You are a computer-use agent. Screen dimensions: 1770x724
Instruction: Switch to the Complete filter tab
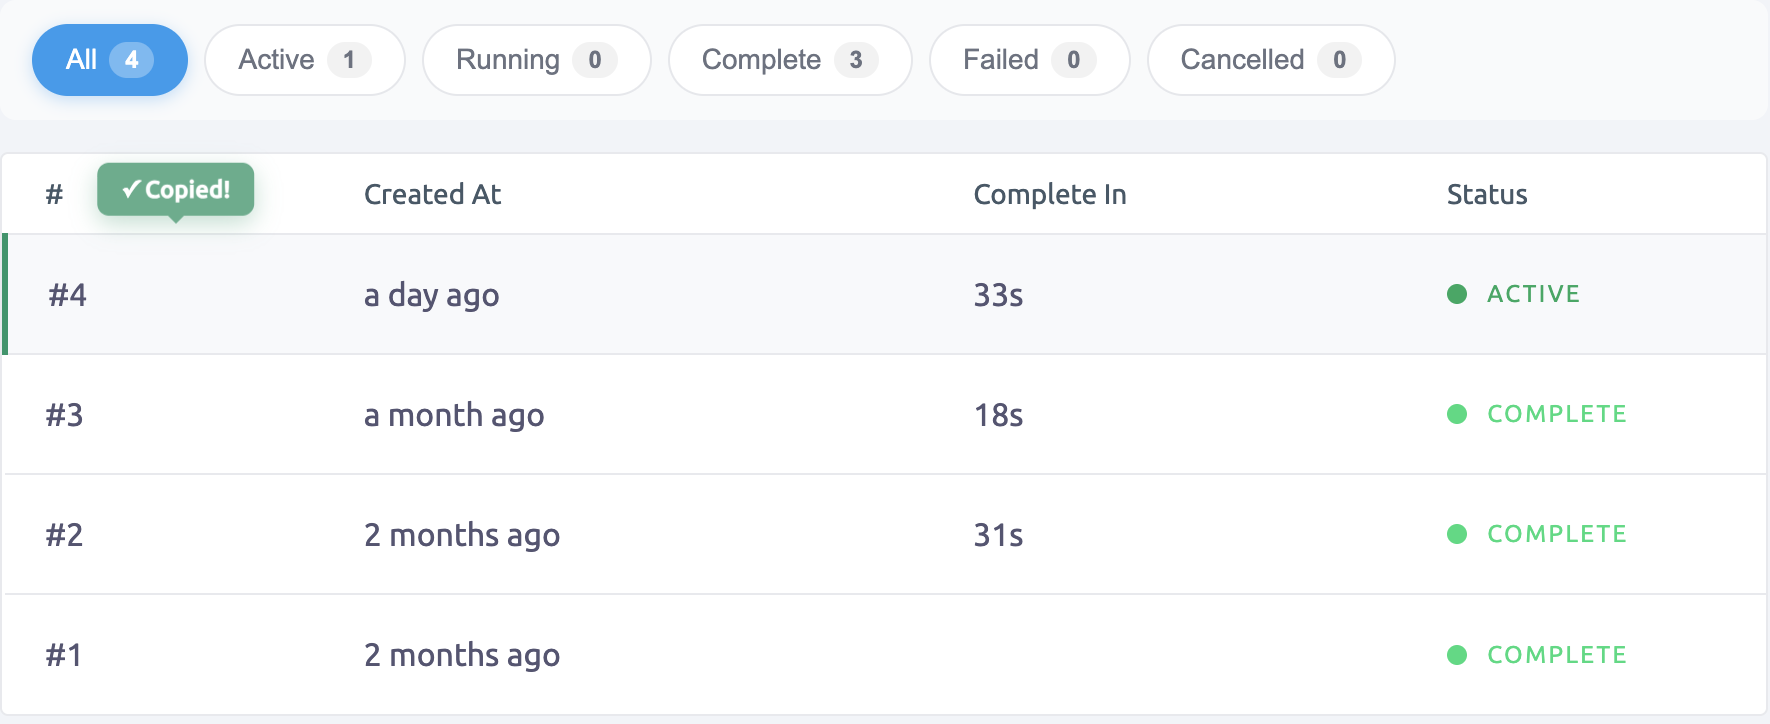pyautogui.click(x=789, y=60)
